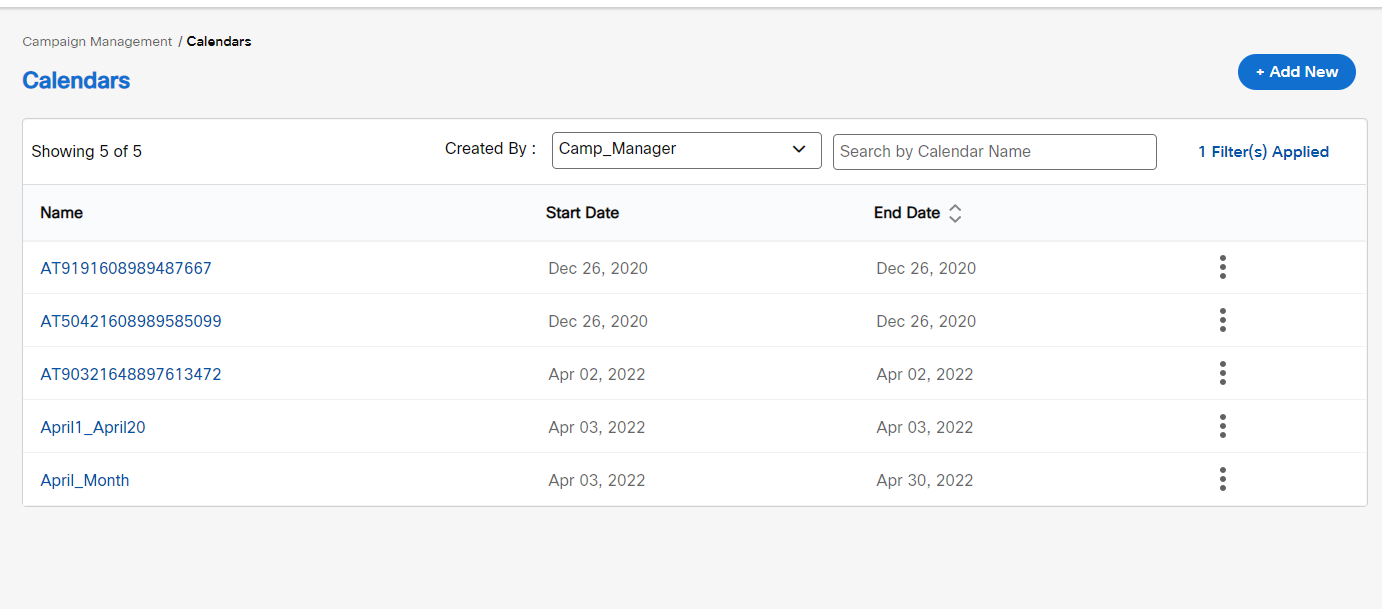The height and width of the screenshot is (609, 1385).
Task: Click the Add New button
Action: point(1296,71)
